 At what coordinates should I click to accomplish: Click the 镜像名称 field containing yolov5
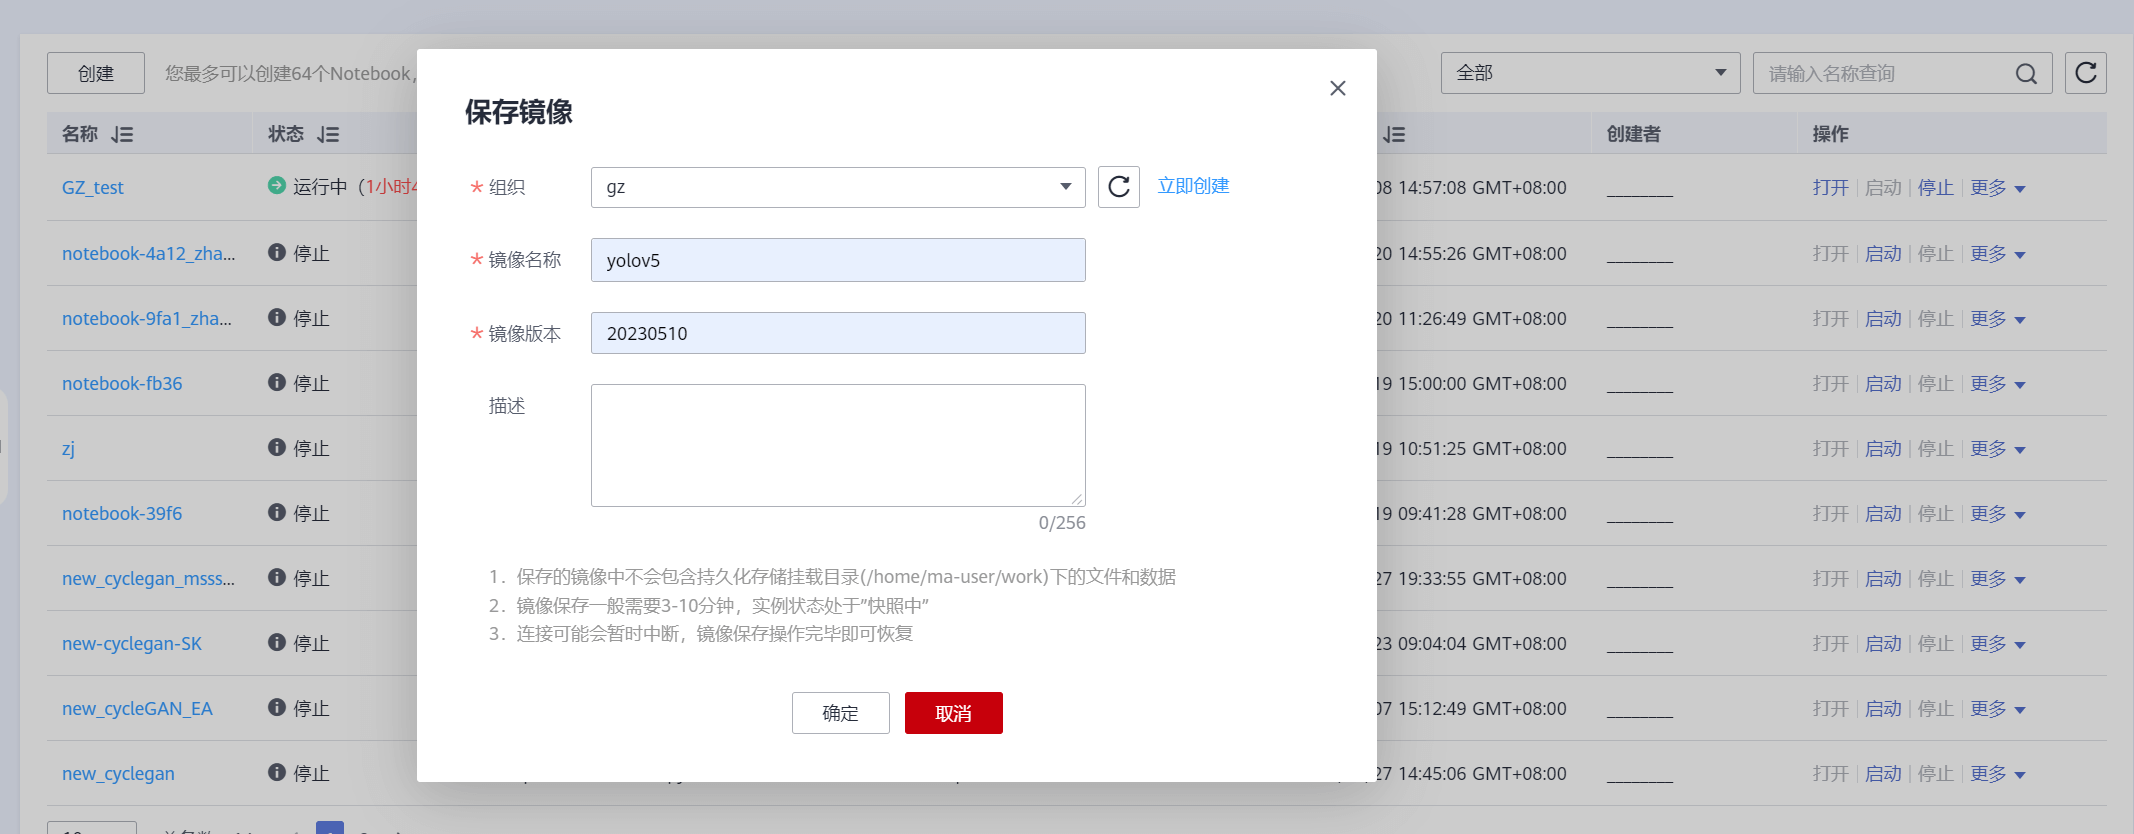(x=837, y=260)
